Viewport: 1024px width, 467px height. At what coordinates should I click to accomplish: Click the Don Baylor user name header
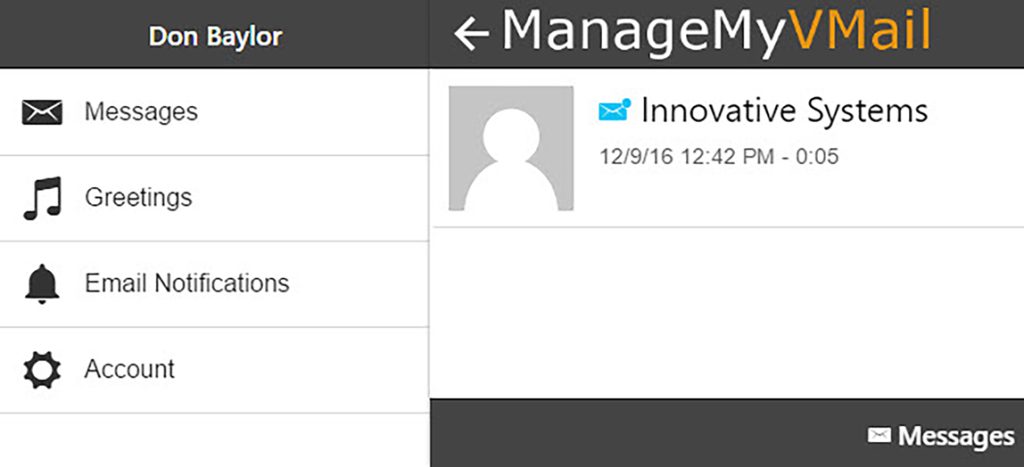pos(215,37)
